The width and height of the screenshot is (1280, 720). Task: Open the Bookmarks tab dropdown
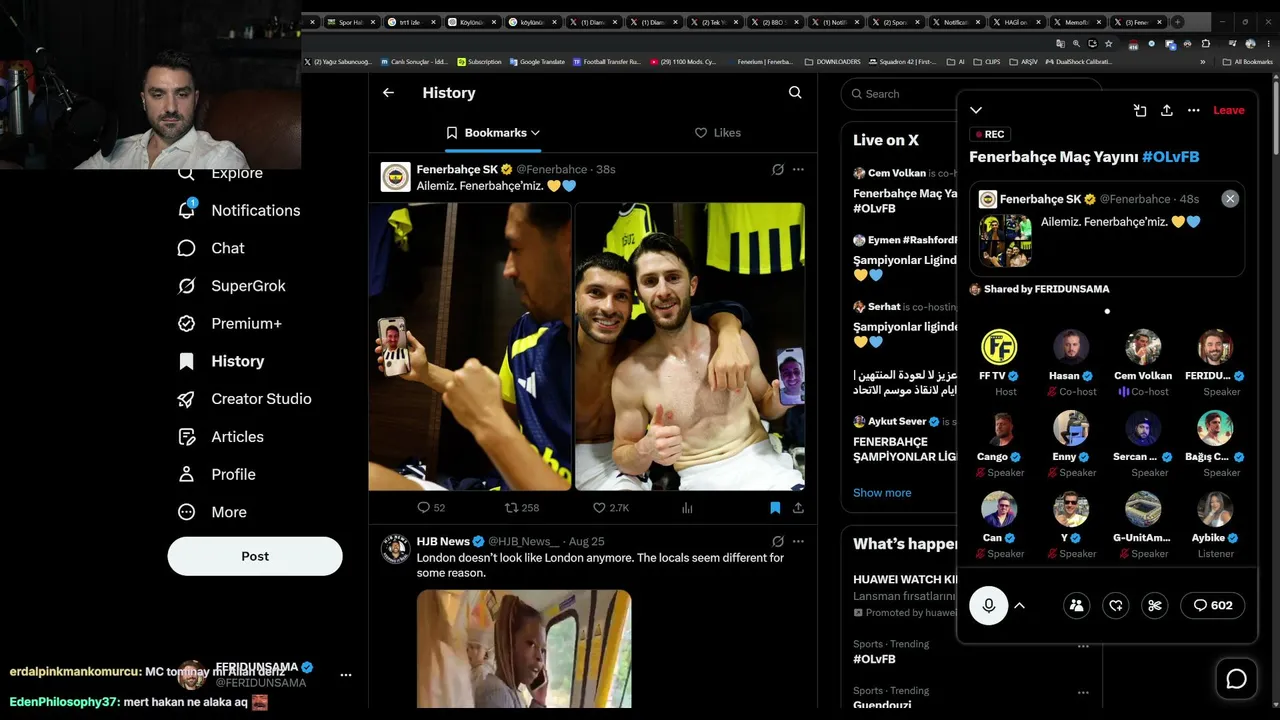[x=493, y=133]
